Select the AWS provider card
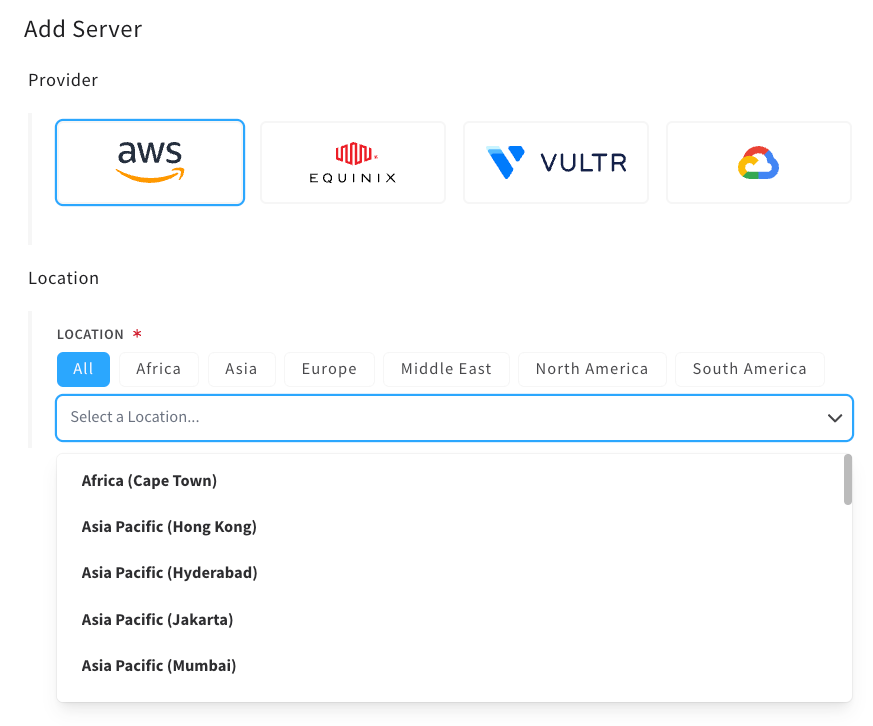 (150, 163)
